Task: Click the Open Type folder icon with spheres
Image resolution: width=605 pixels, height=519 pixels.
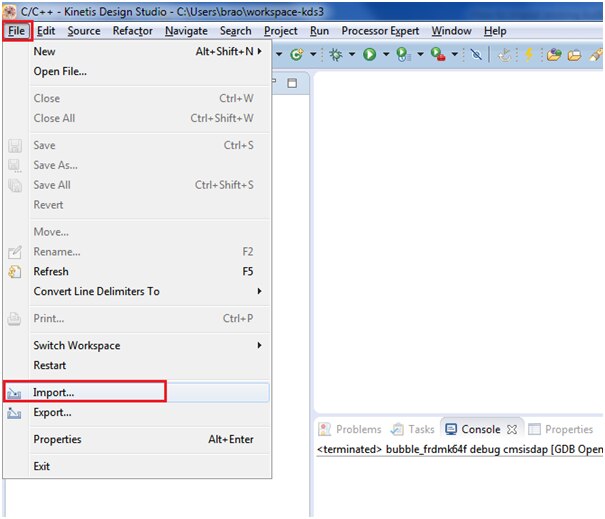Action: click(x=554, y=54)
